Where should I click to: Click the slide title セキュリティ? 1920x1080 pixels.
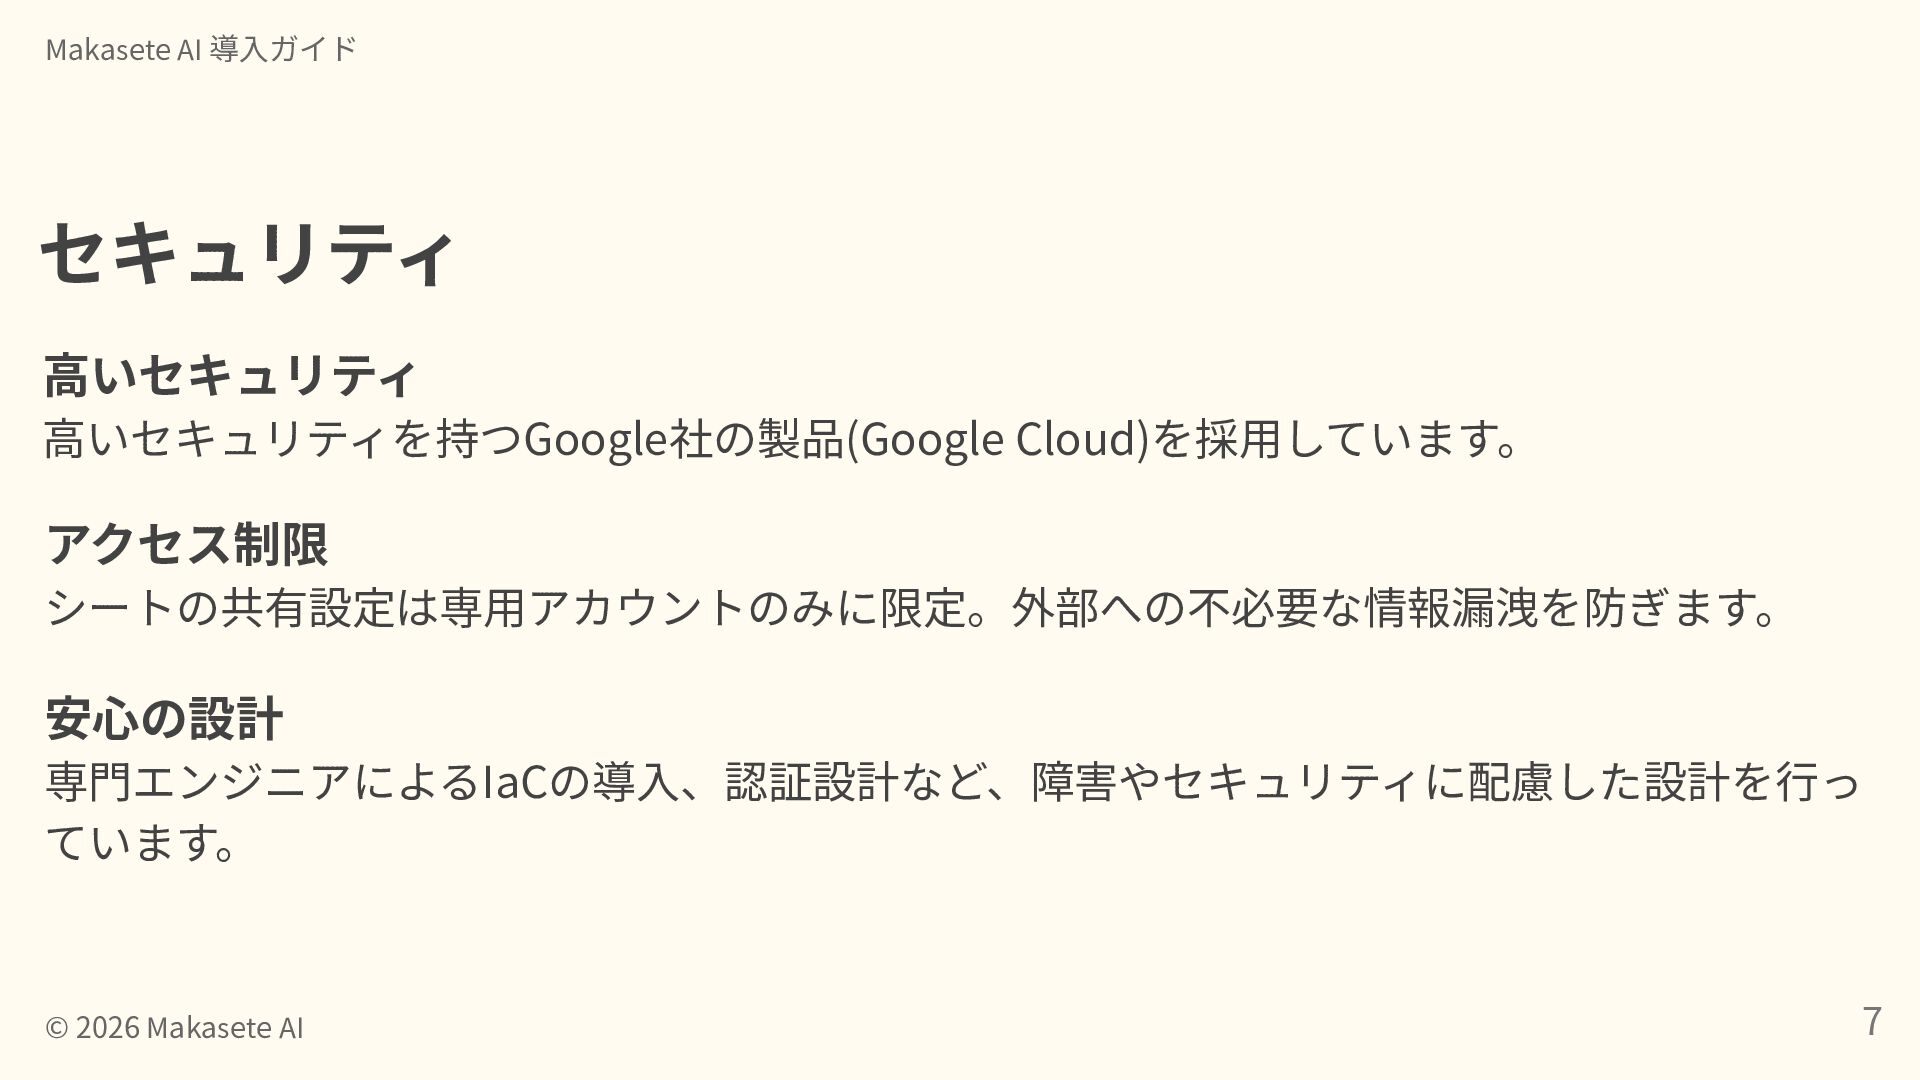coord(247,253)
